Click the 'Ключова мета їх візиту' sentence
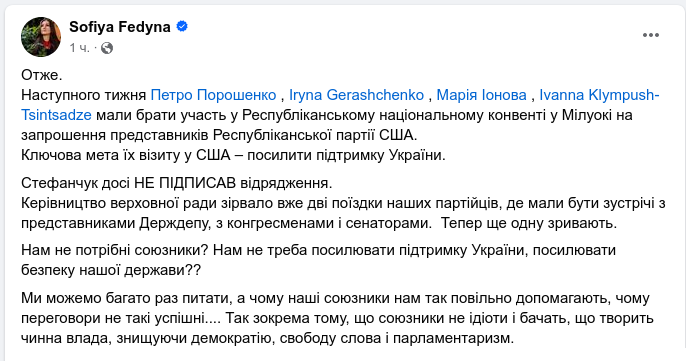The height and width of the screenshot is (361, 686). (x=233, y=155)
